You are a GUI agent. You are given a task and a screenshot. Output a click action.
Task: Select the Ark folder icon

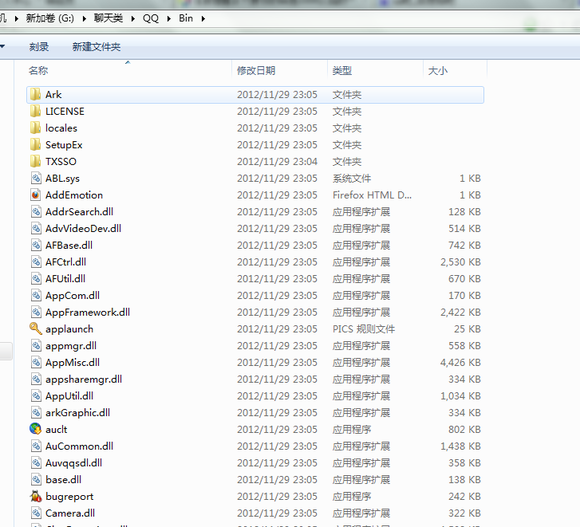(x=35, y=95)
